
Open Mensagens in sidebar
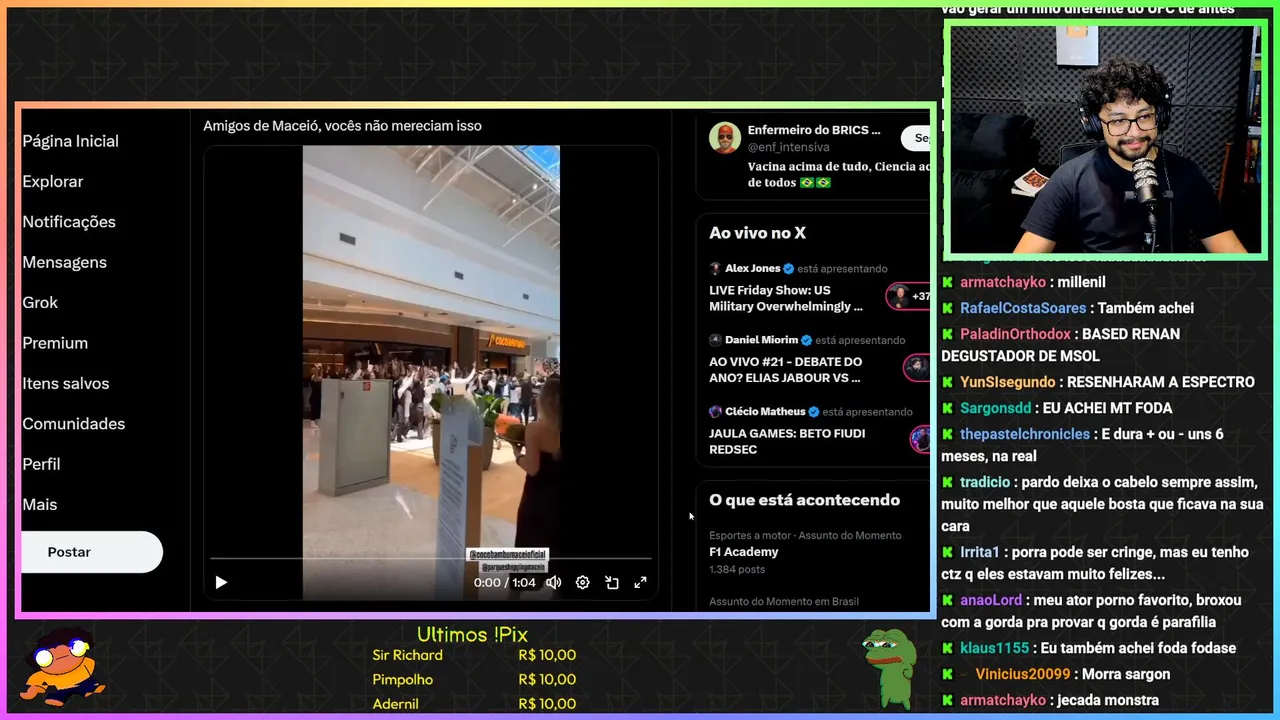(64, 262)
